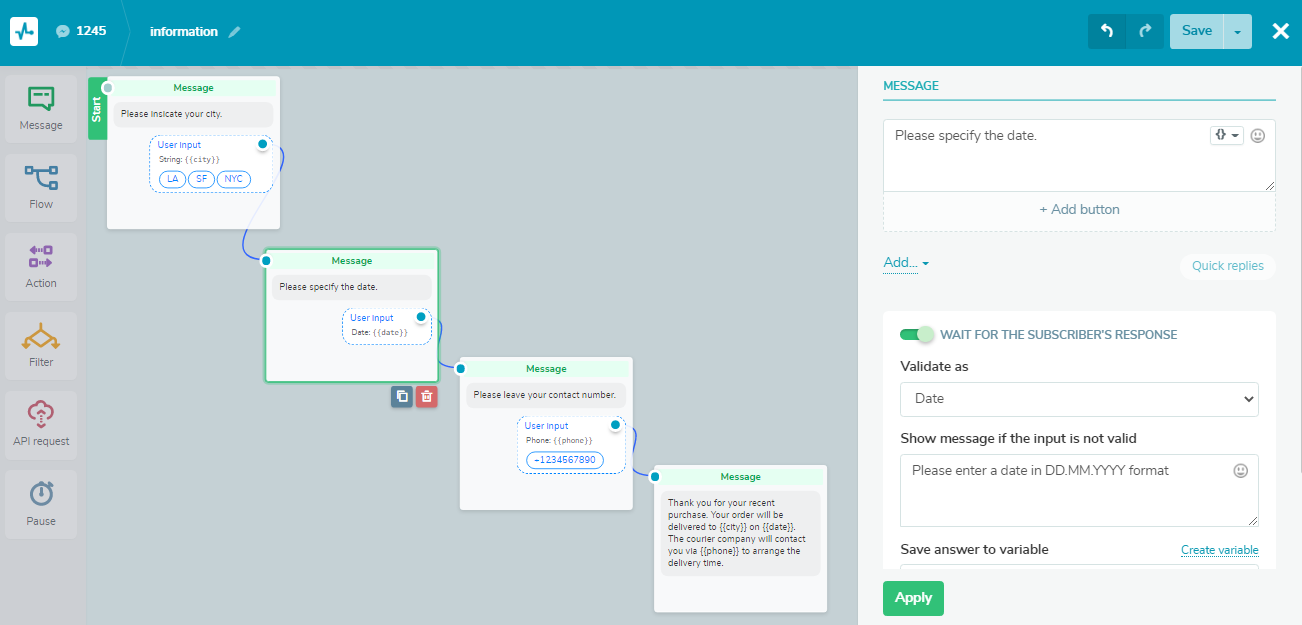Open the Create variable link
Image resolution: width=1302 pixels, height=625 pixels.
point(1220,550)
